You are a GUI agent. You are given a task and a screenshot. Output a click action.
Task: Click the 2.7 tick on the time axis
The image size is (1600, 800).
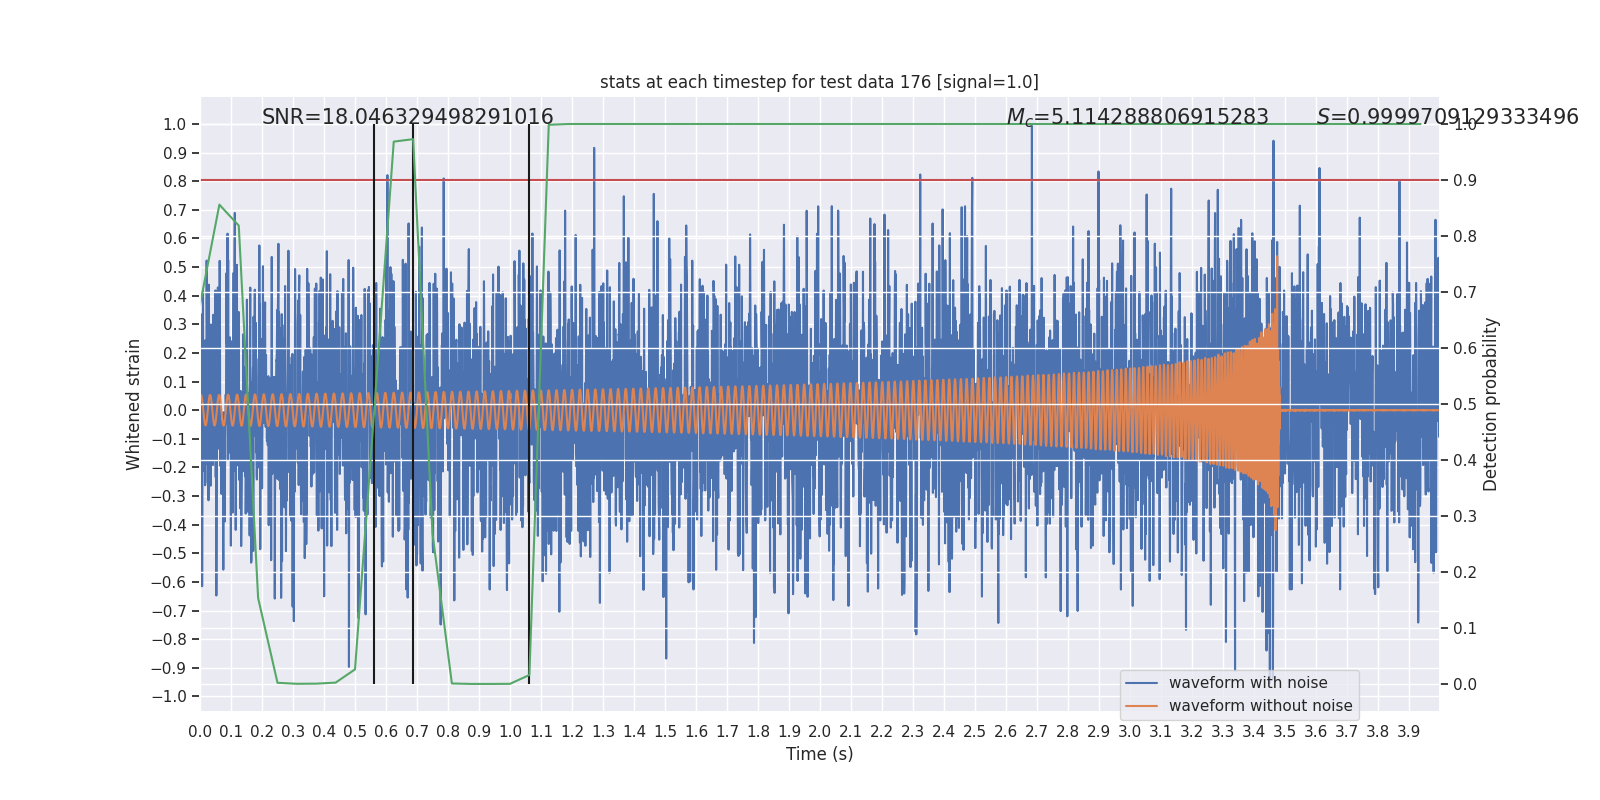(x=1037, y=732)
